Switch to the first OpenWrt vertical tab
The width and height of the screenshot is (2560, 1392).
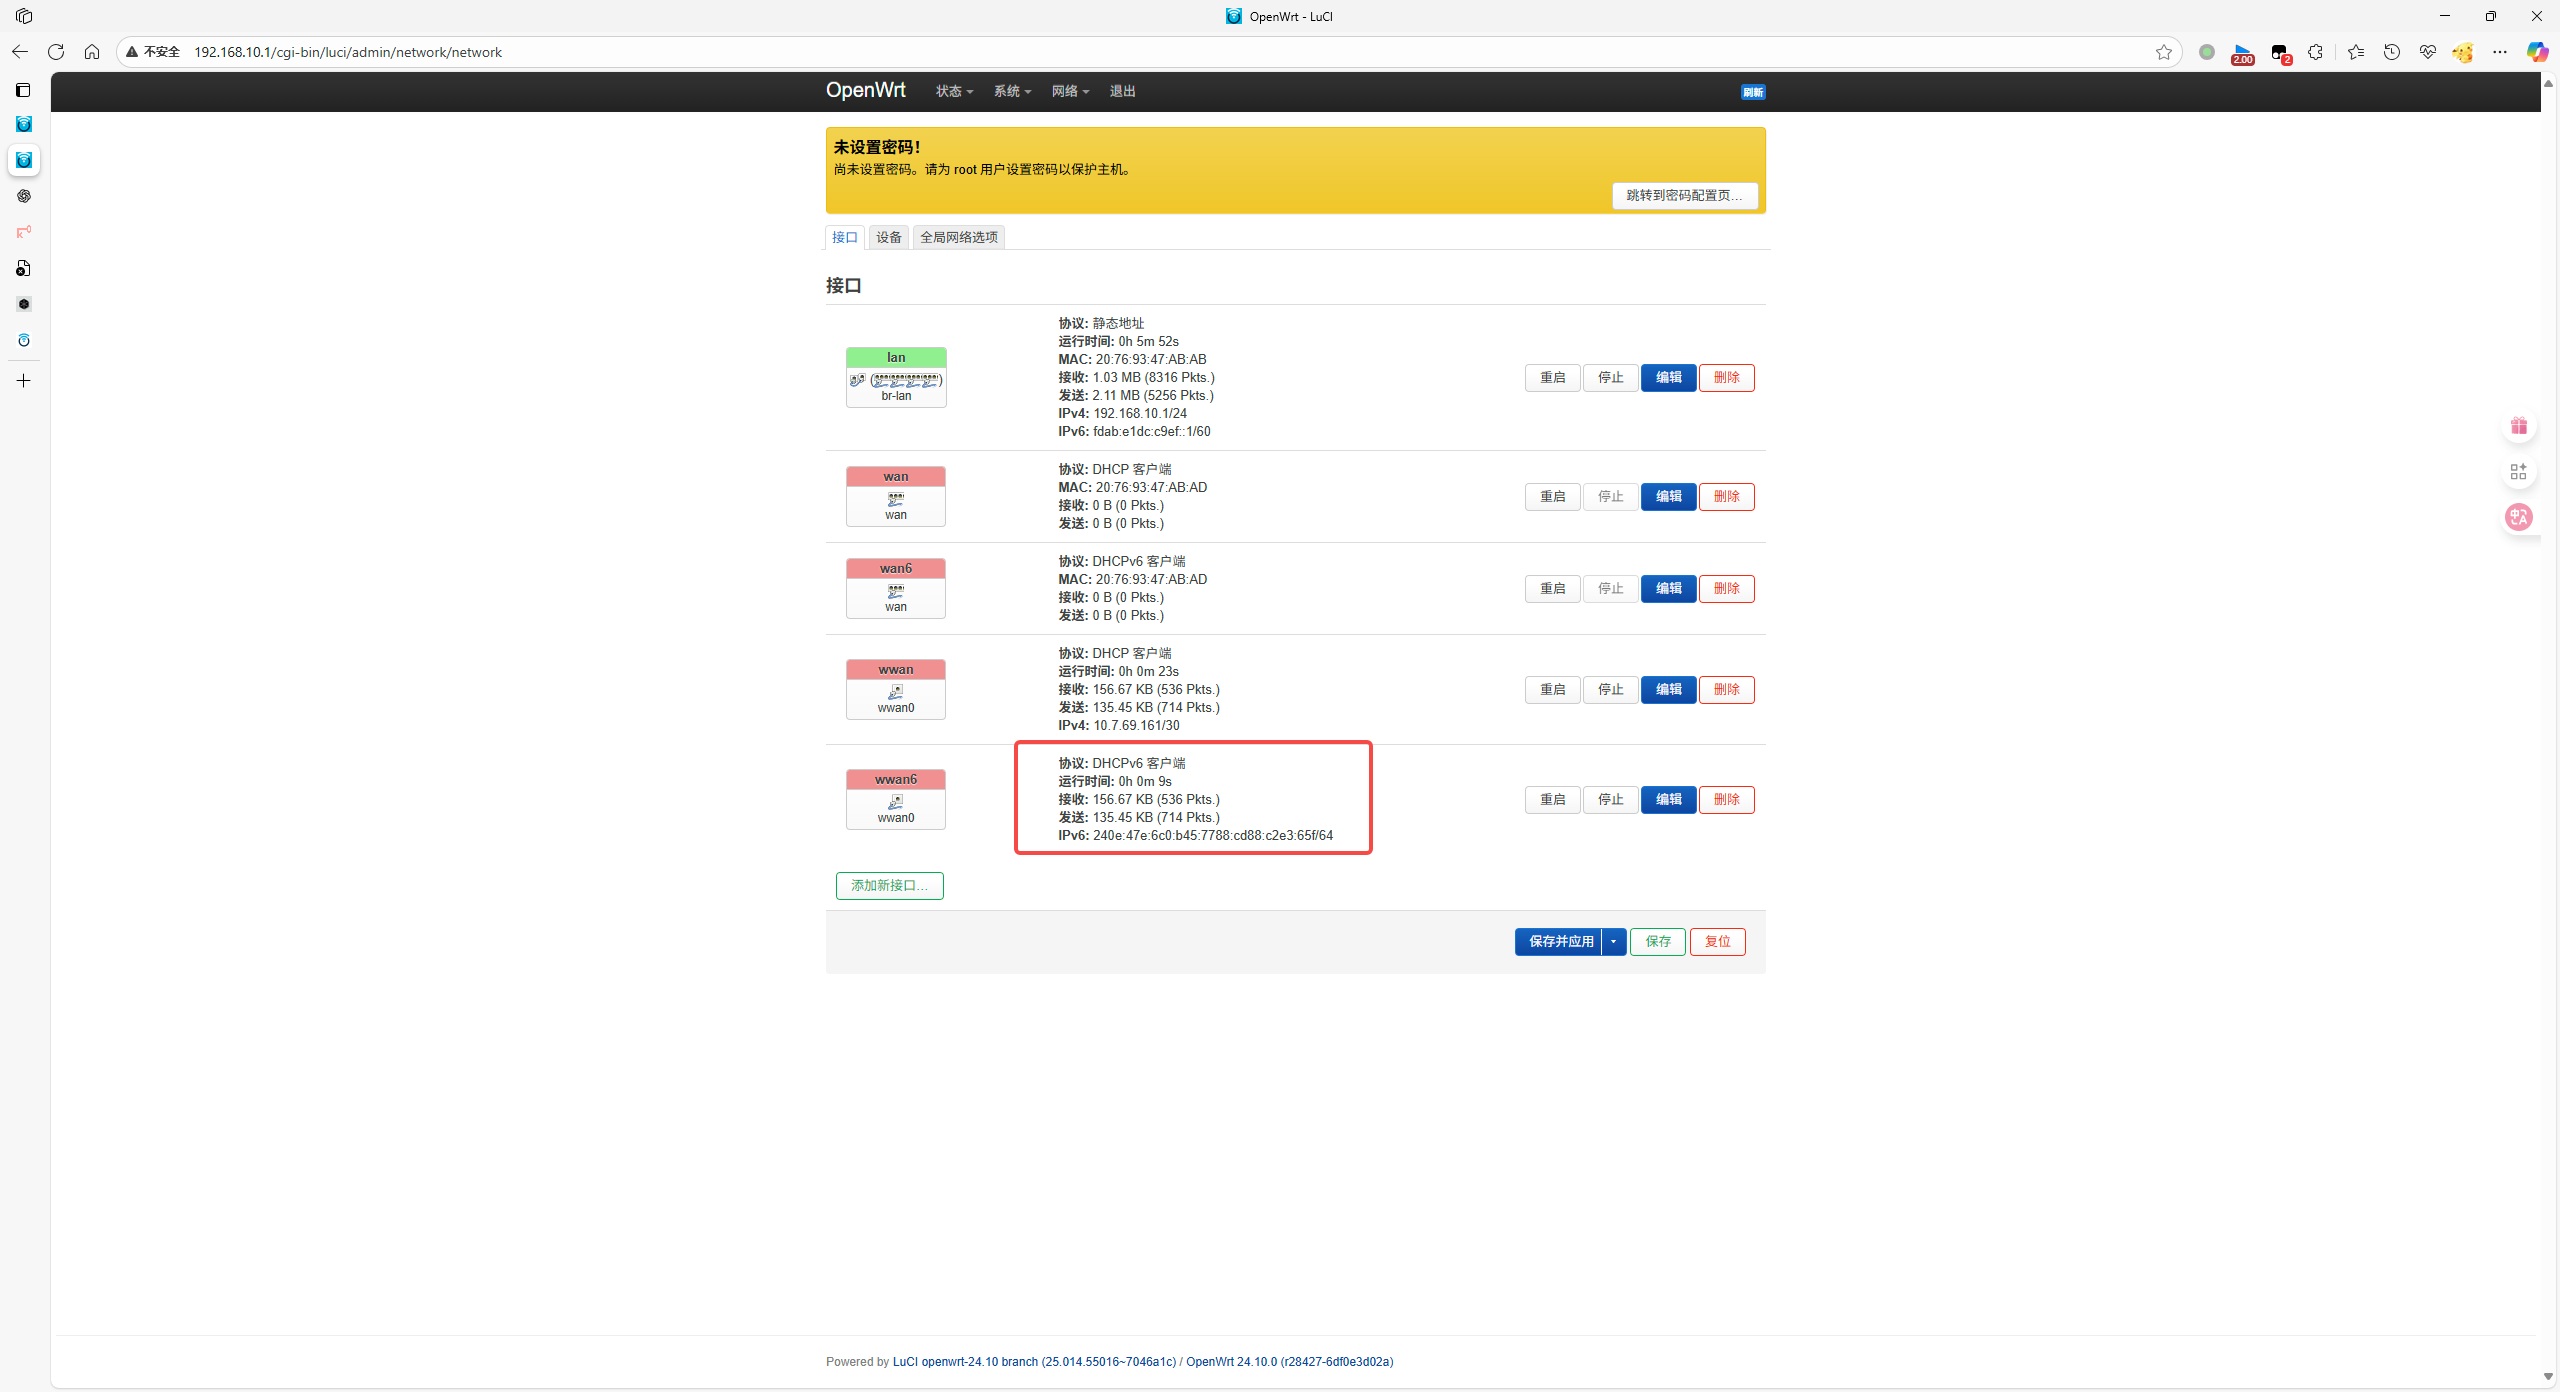coord(24,124)
